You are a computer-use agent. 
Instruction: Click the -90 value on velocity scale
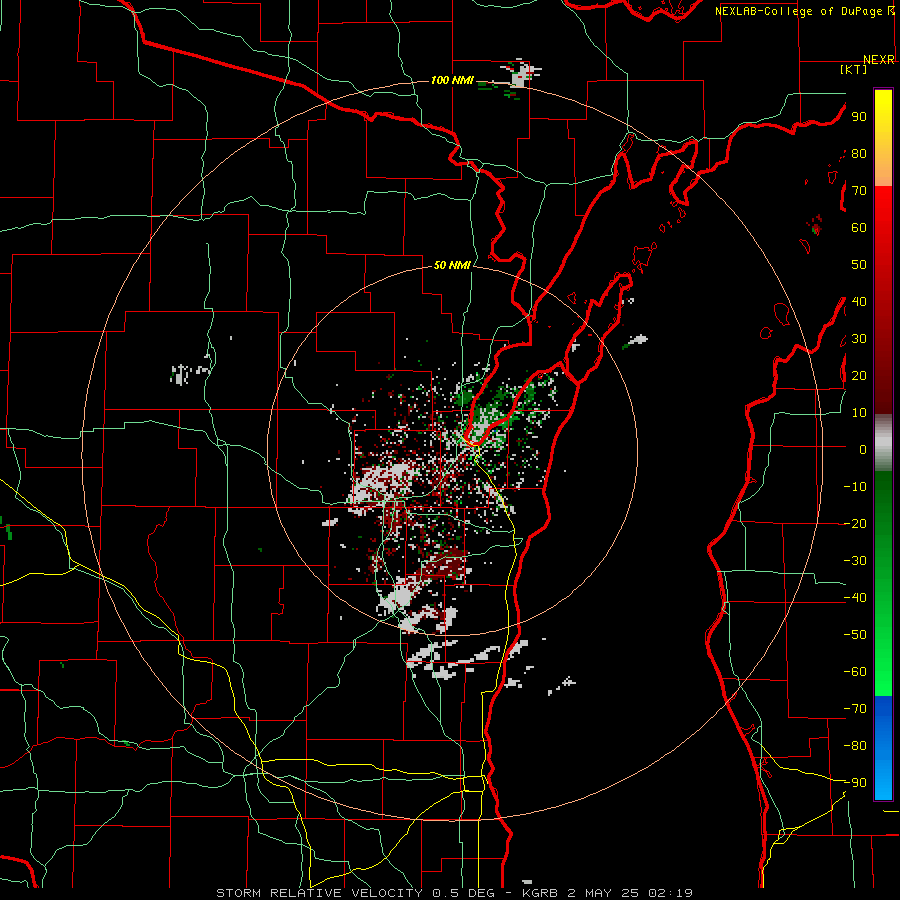point(855,783)
